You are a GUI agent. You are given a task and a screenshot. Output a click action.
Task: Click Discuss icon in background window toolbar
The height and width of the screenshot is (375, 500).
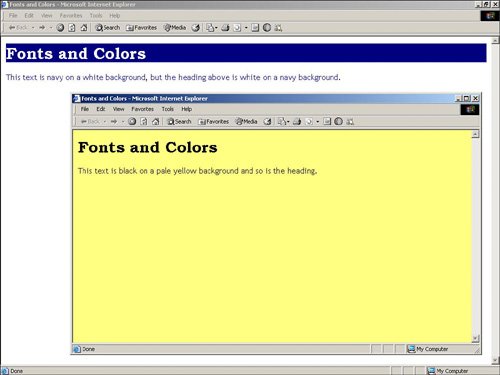[x=255, y=28]
